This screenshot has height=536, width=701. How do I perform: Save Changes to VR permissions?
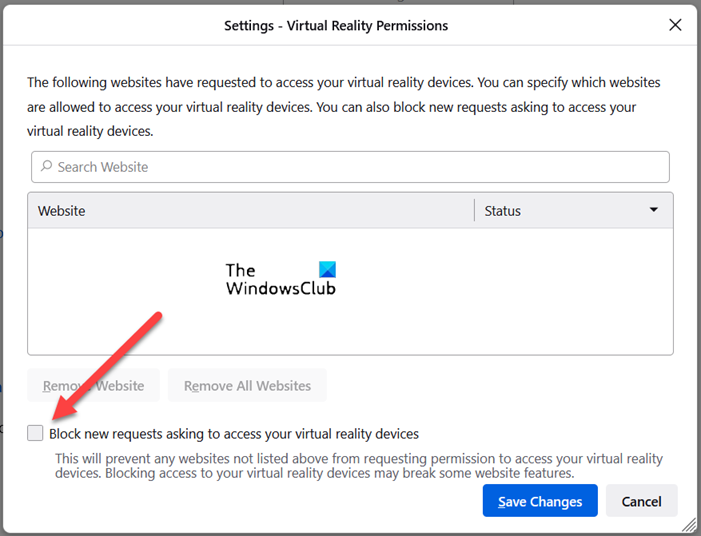[x=540, y=501]
